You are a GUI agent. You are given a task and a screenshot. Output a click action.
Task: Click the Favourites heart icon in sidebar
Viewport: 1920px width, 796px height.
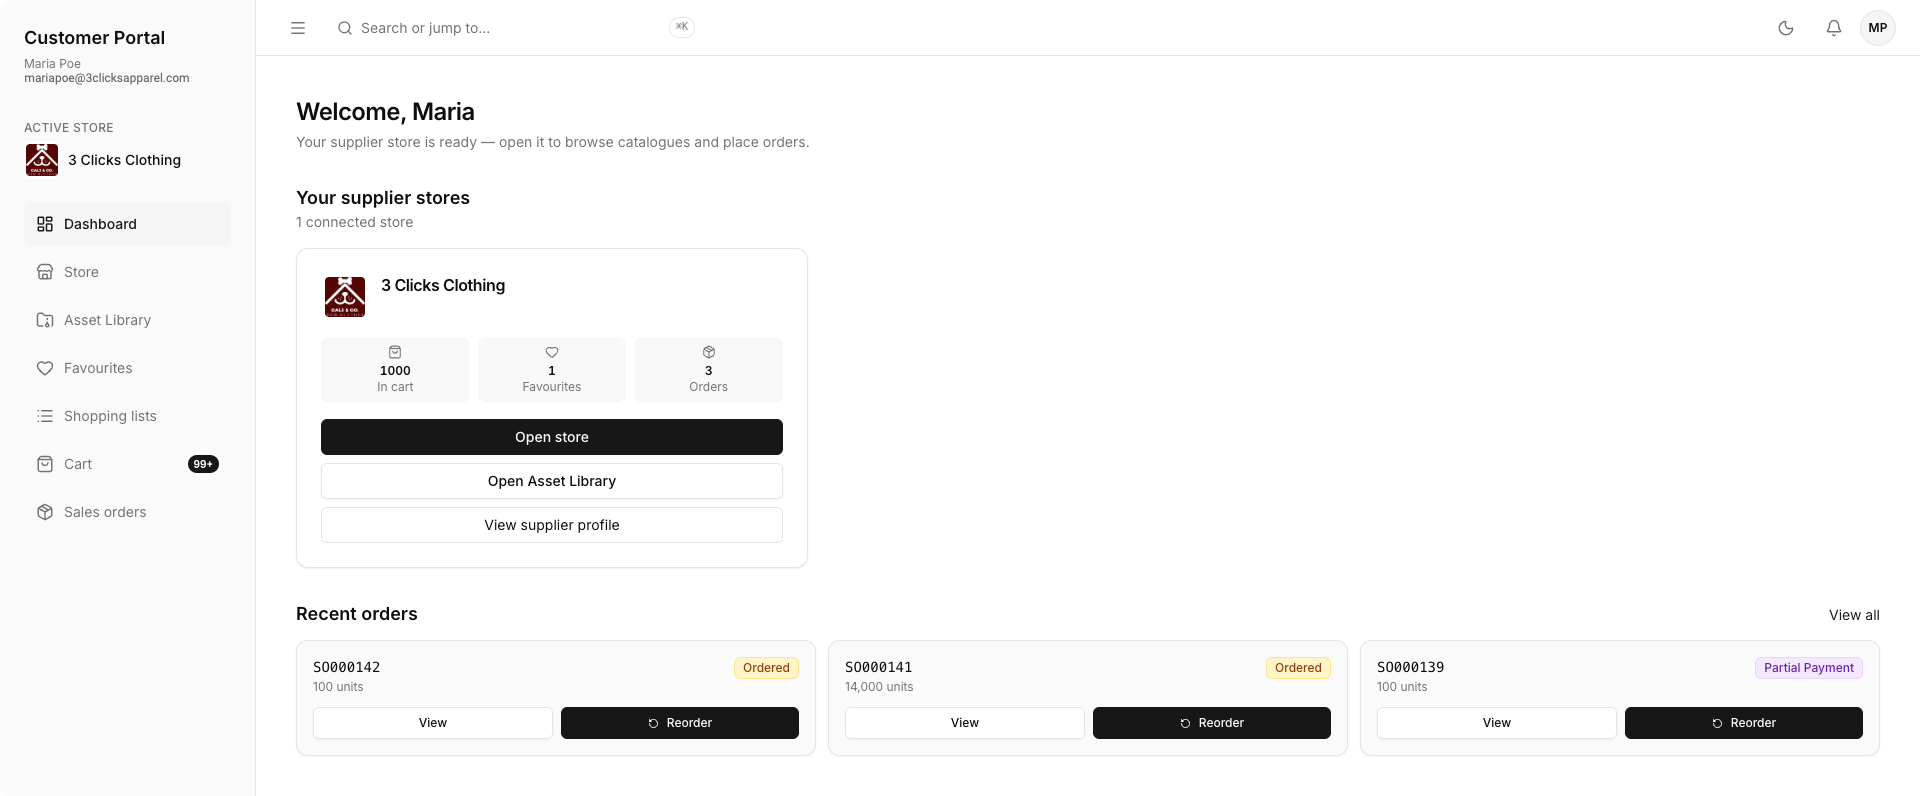click(x=45, y=368)
